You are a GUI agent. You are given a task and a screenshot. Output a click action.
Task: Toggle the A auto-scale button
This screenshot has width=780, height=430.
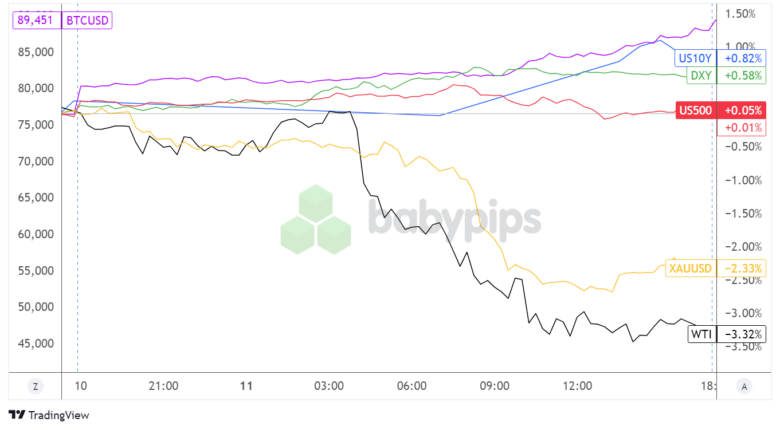743,386
